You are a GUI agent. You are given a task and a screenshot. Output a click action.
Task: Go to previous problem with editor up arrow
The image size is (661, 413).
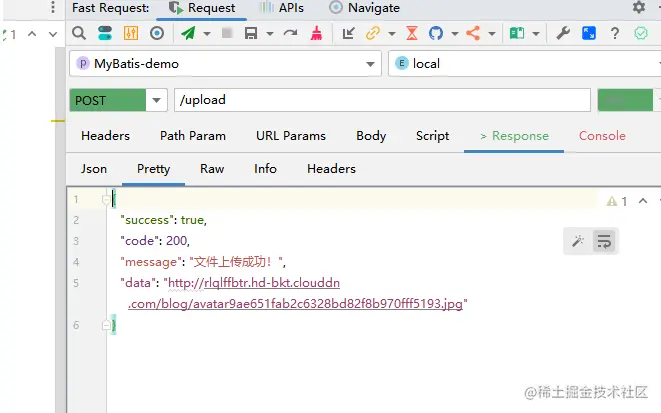pyautogui.click(x=643, y=201)
